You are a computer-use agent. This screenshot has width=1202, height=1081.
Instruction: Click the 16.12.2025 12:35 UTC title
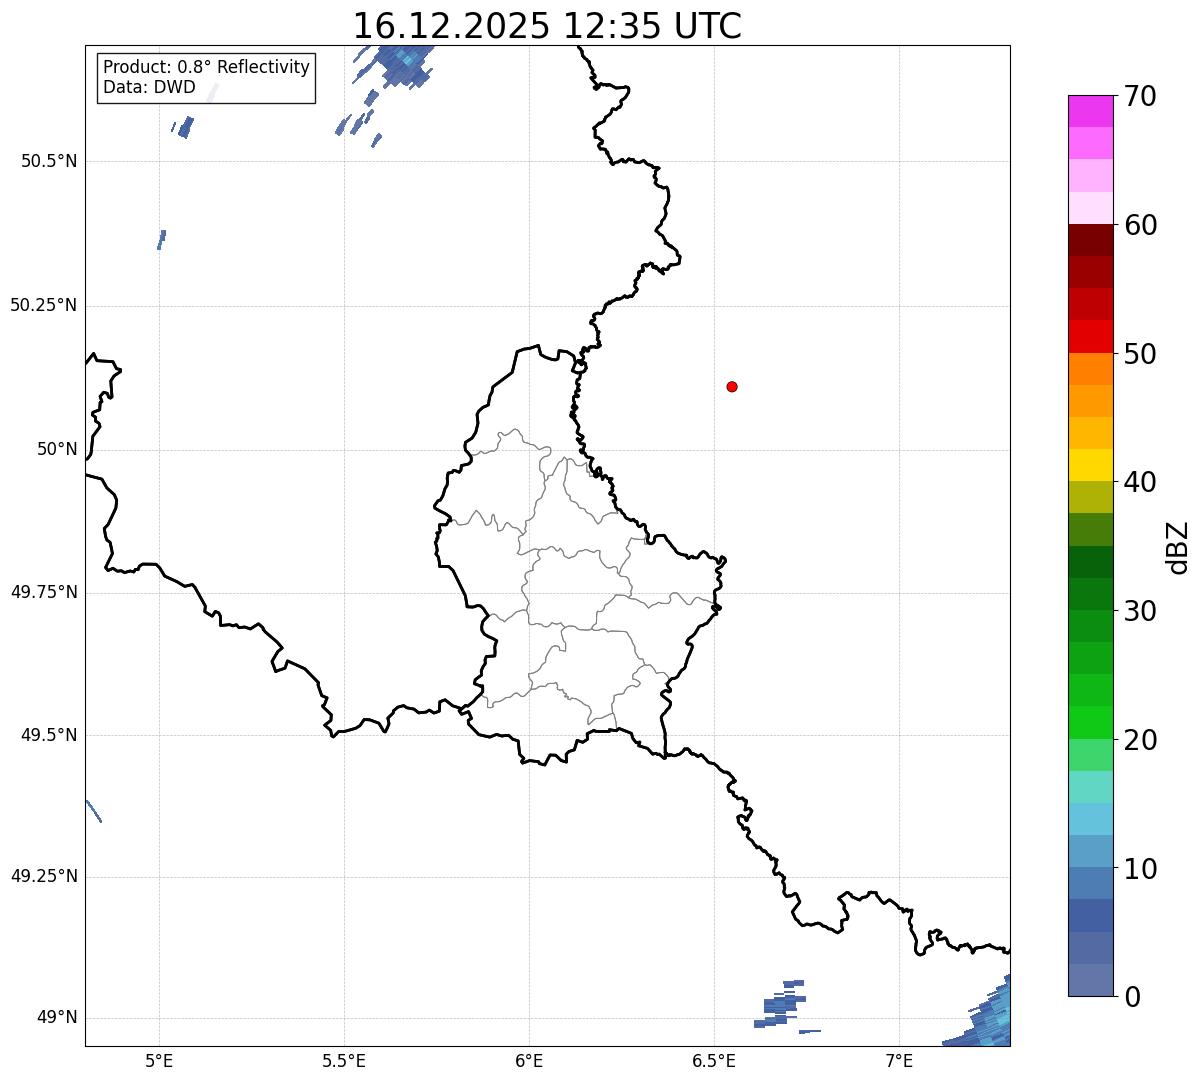[x=547, y=26]
